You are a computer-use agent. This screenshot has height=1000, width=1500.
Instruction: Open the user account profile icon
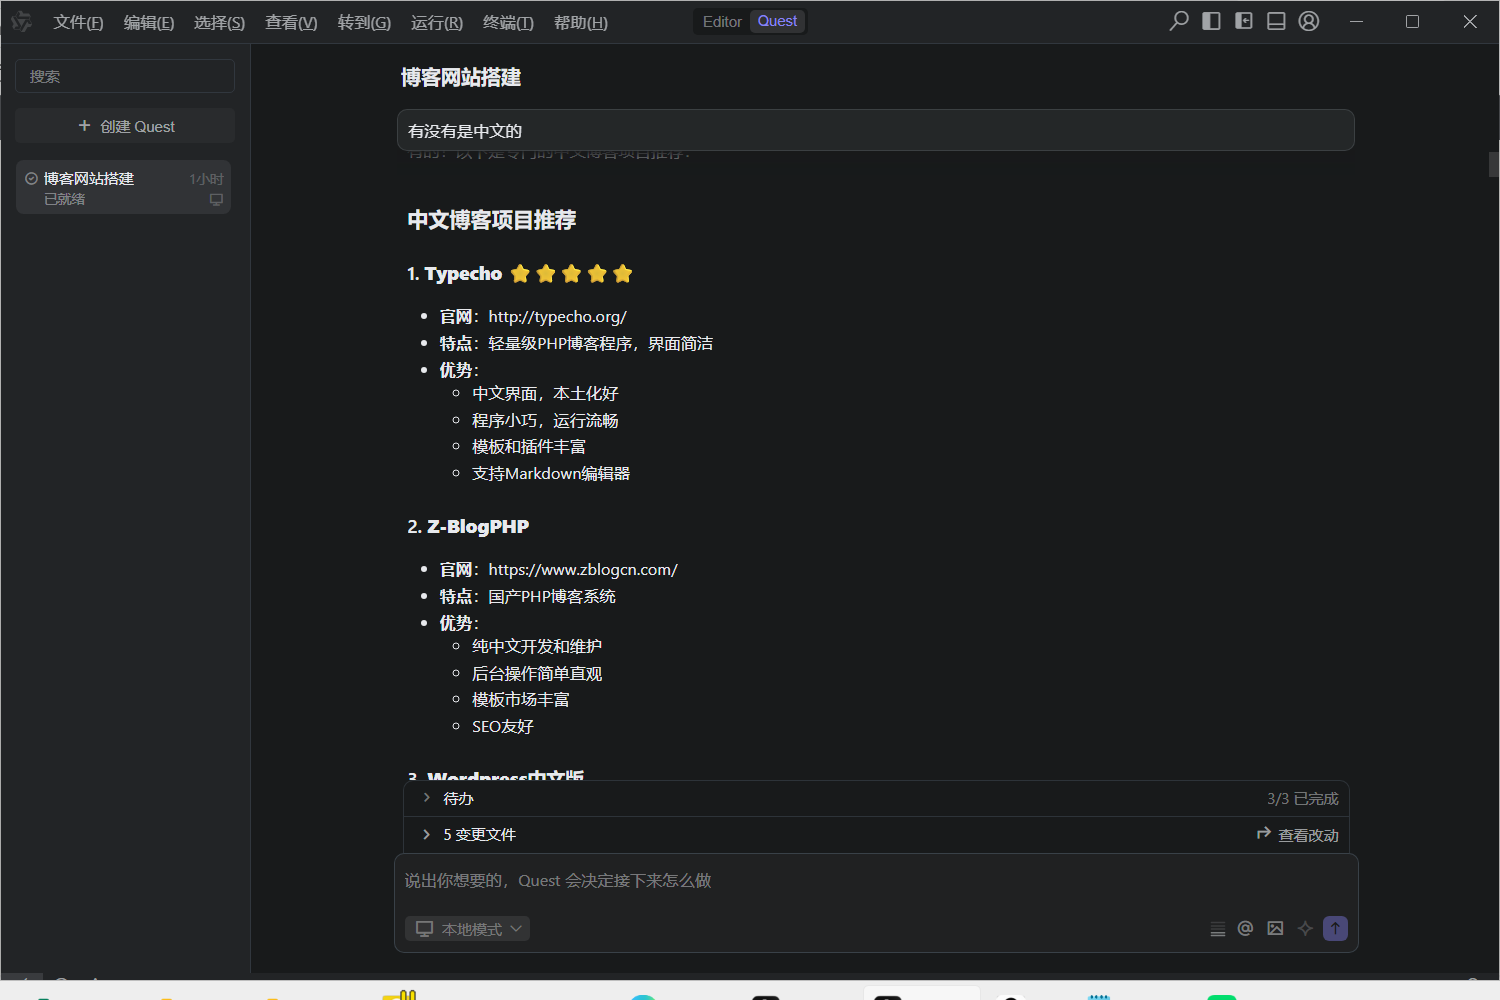pos(1309,21)
